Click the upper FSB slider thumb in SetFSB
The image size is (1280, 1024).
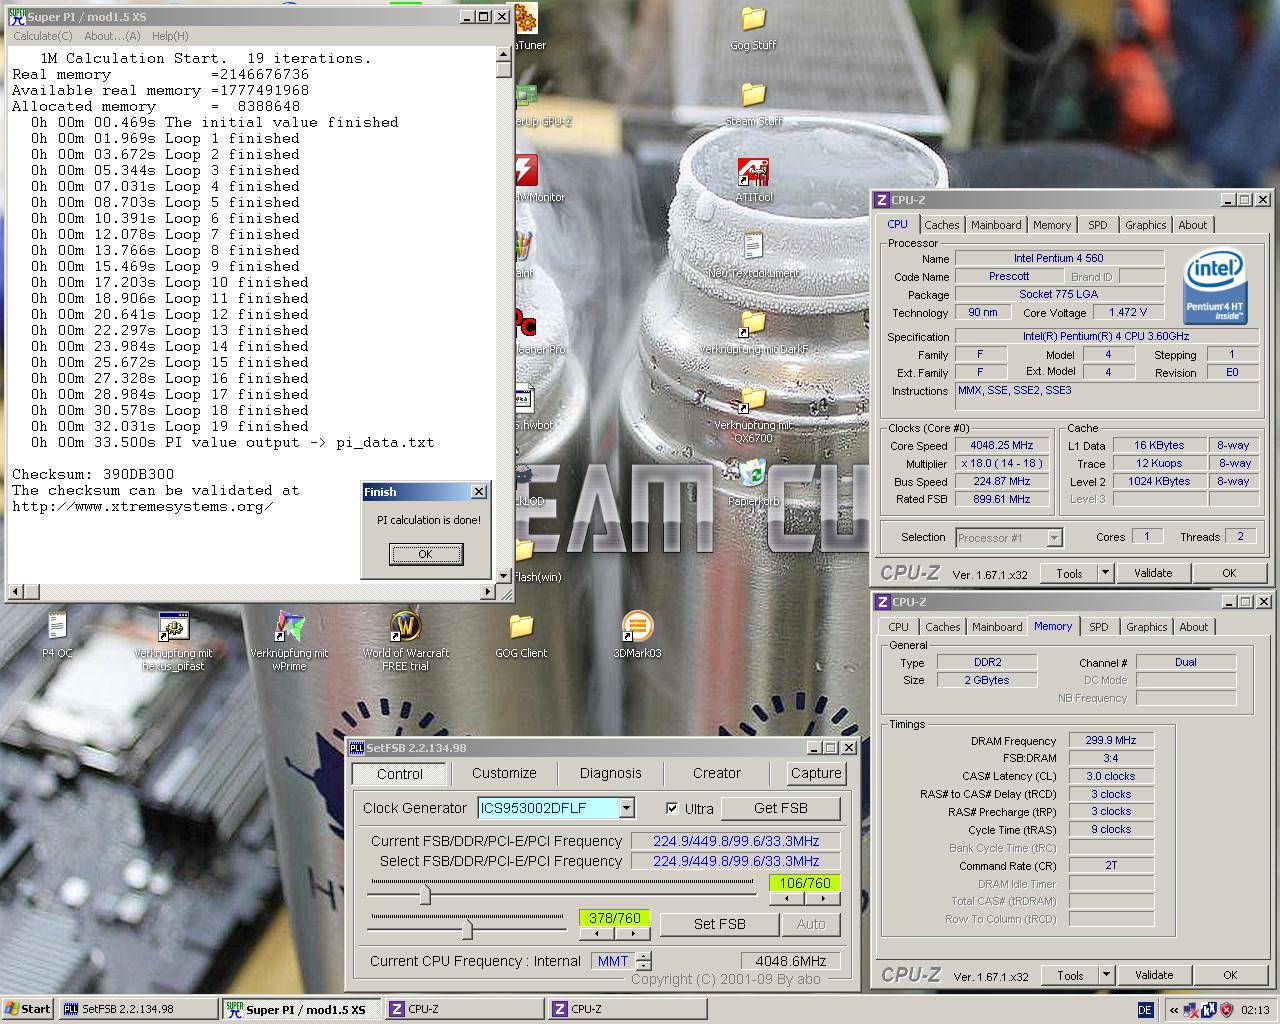425,893
